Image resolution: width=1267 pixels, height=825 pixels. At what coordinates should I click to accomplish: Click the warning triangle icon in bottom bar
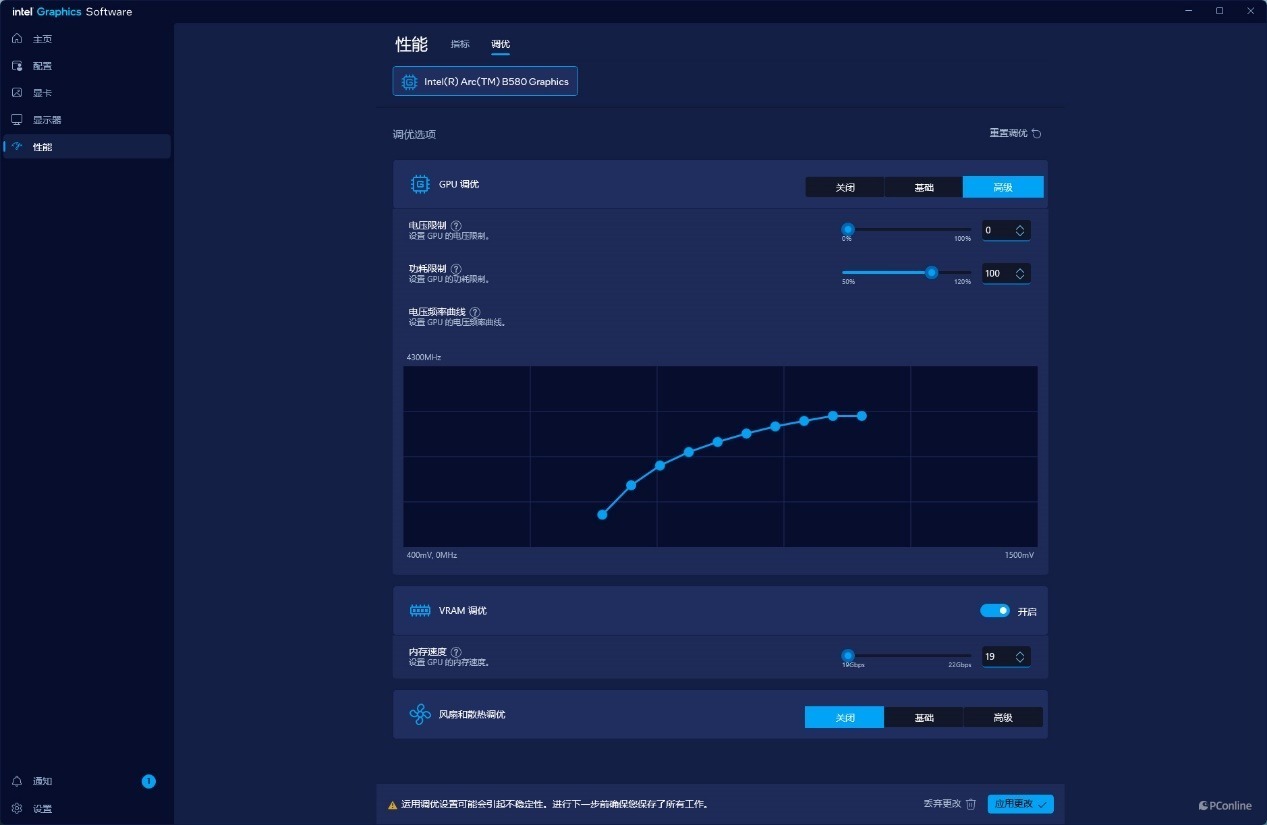[x=393, y=804]
